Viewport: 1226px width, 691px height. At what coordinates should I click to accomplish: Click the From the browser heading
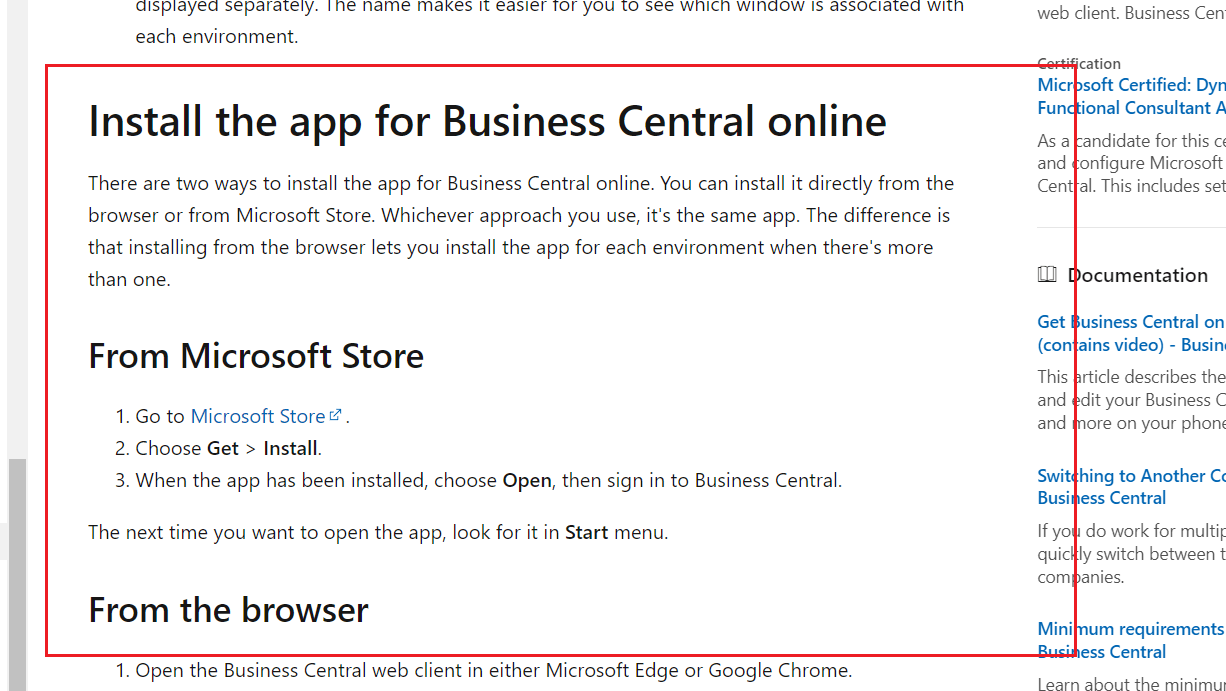[x=228, y=610]
